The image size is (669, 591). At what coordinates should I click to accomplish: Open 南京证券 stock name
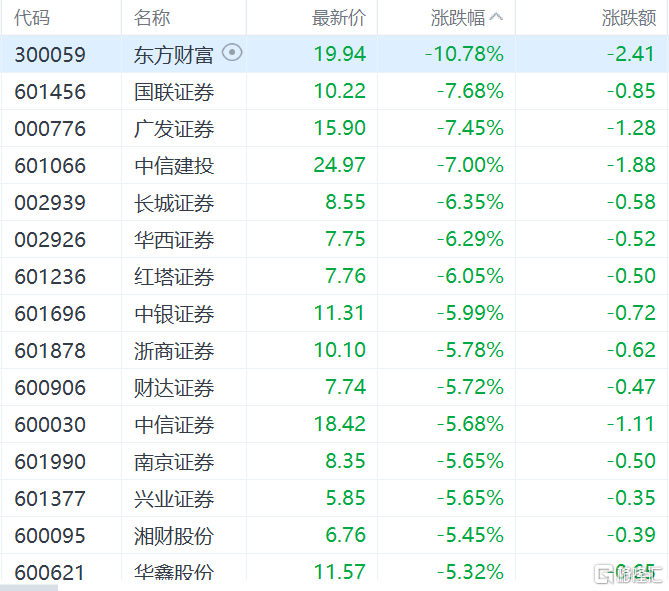174,462
